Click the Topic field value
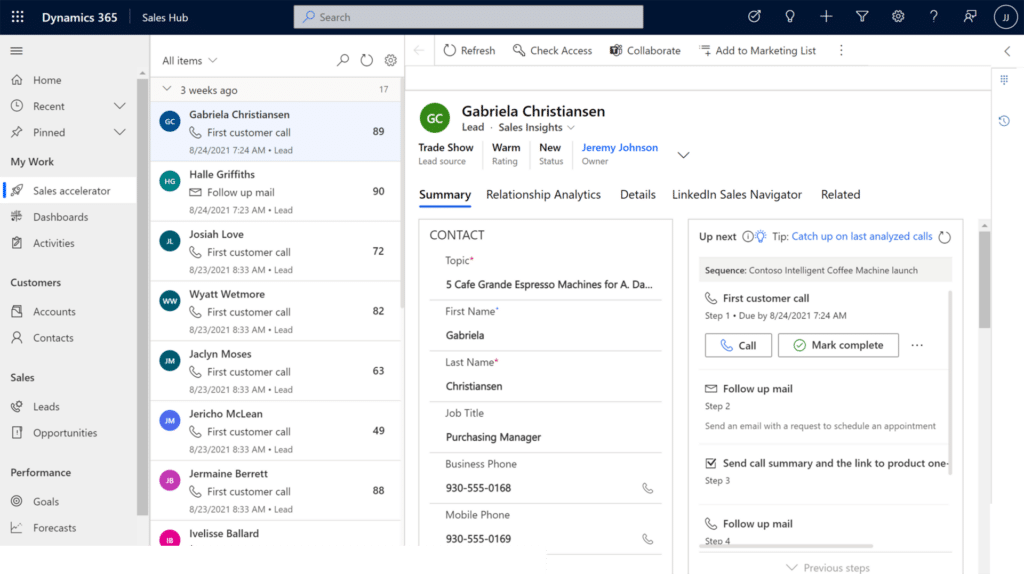The height and width of the screenshot is (574, 1024). pos(549,285)
